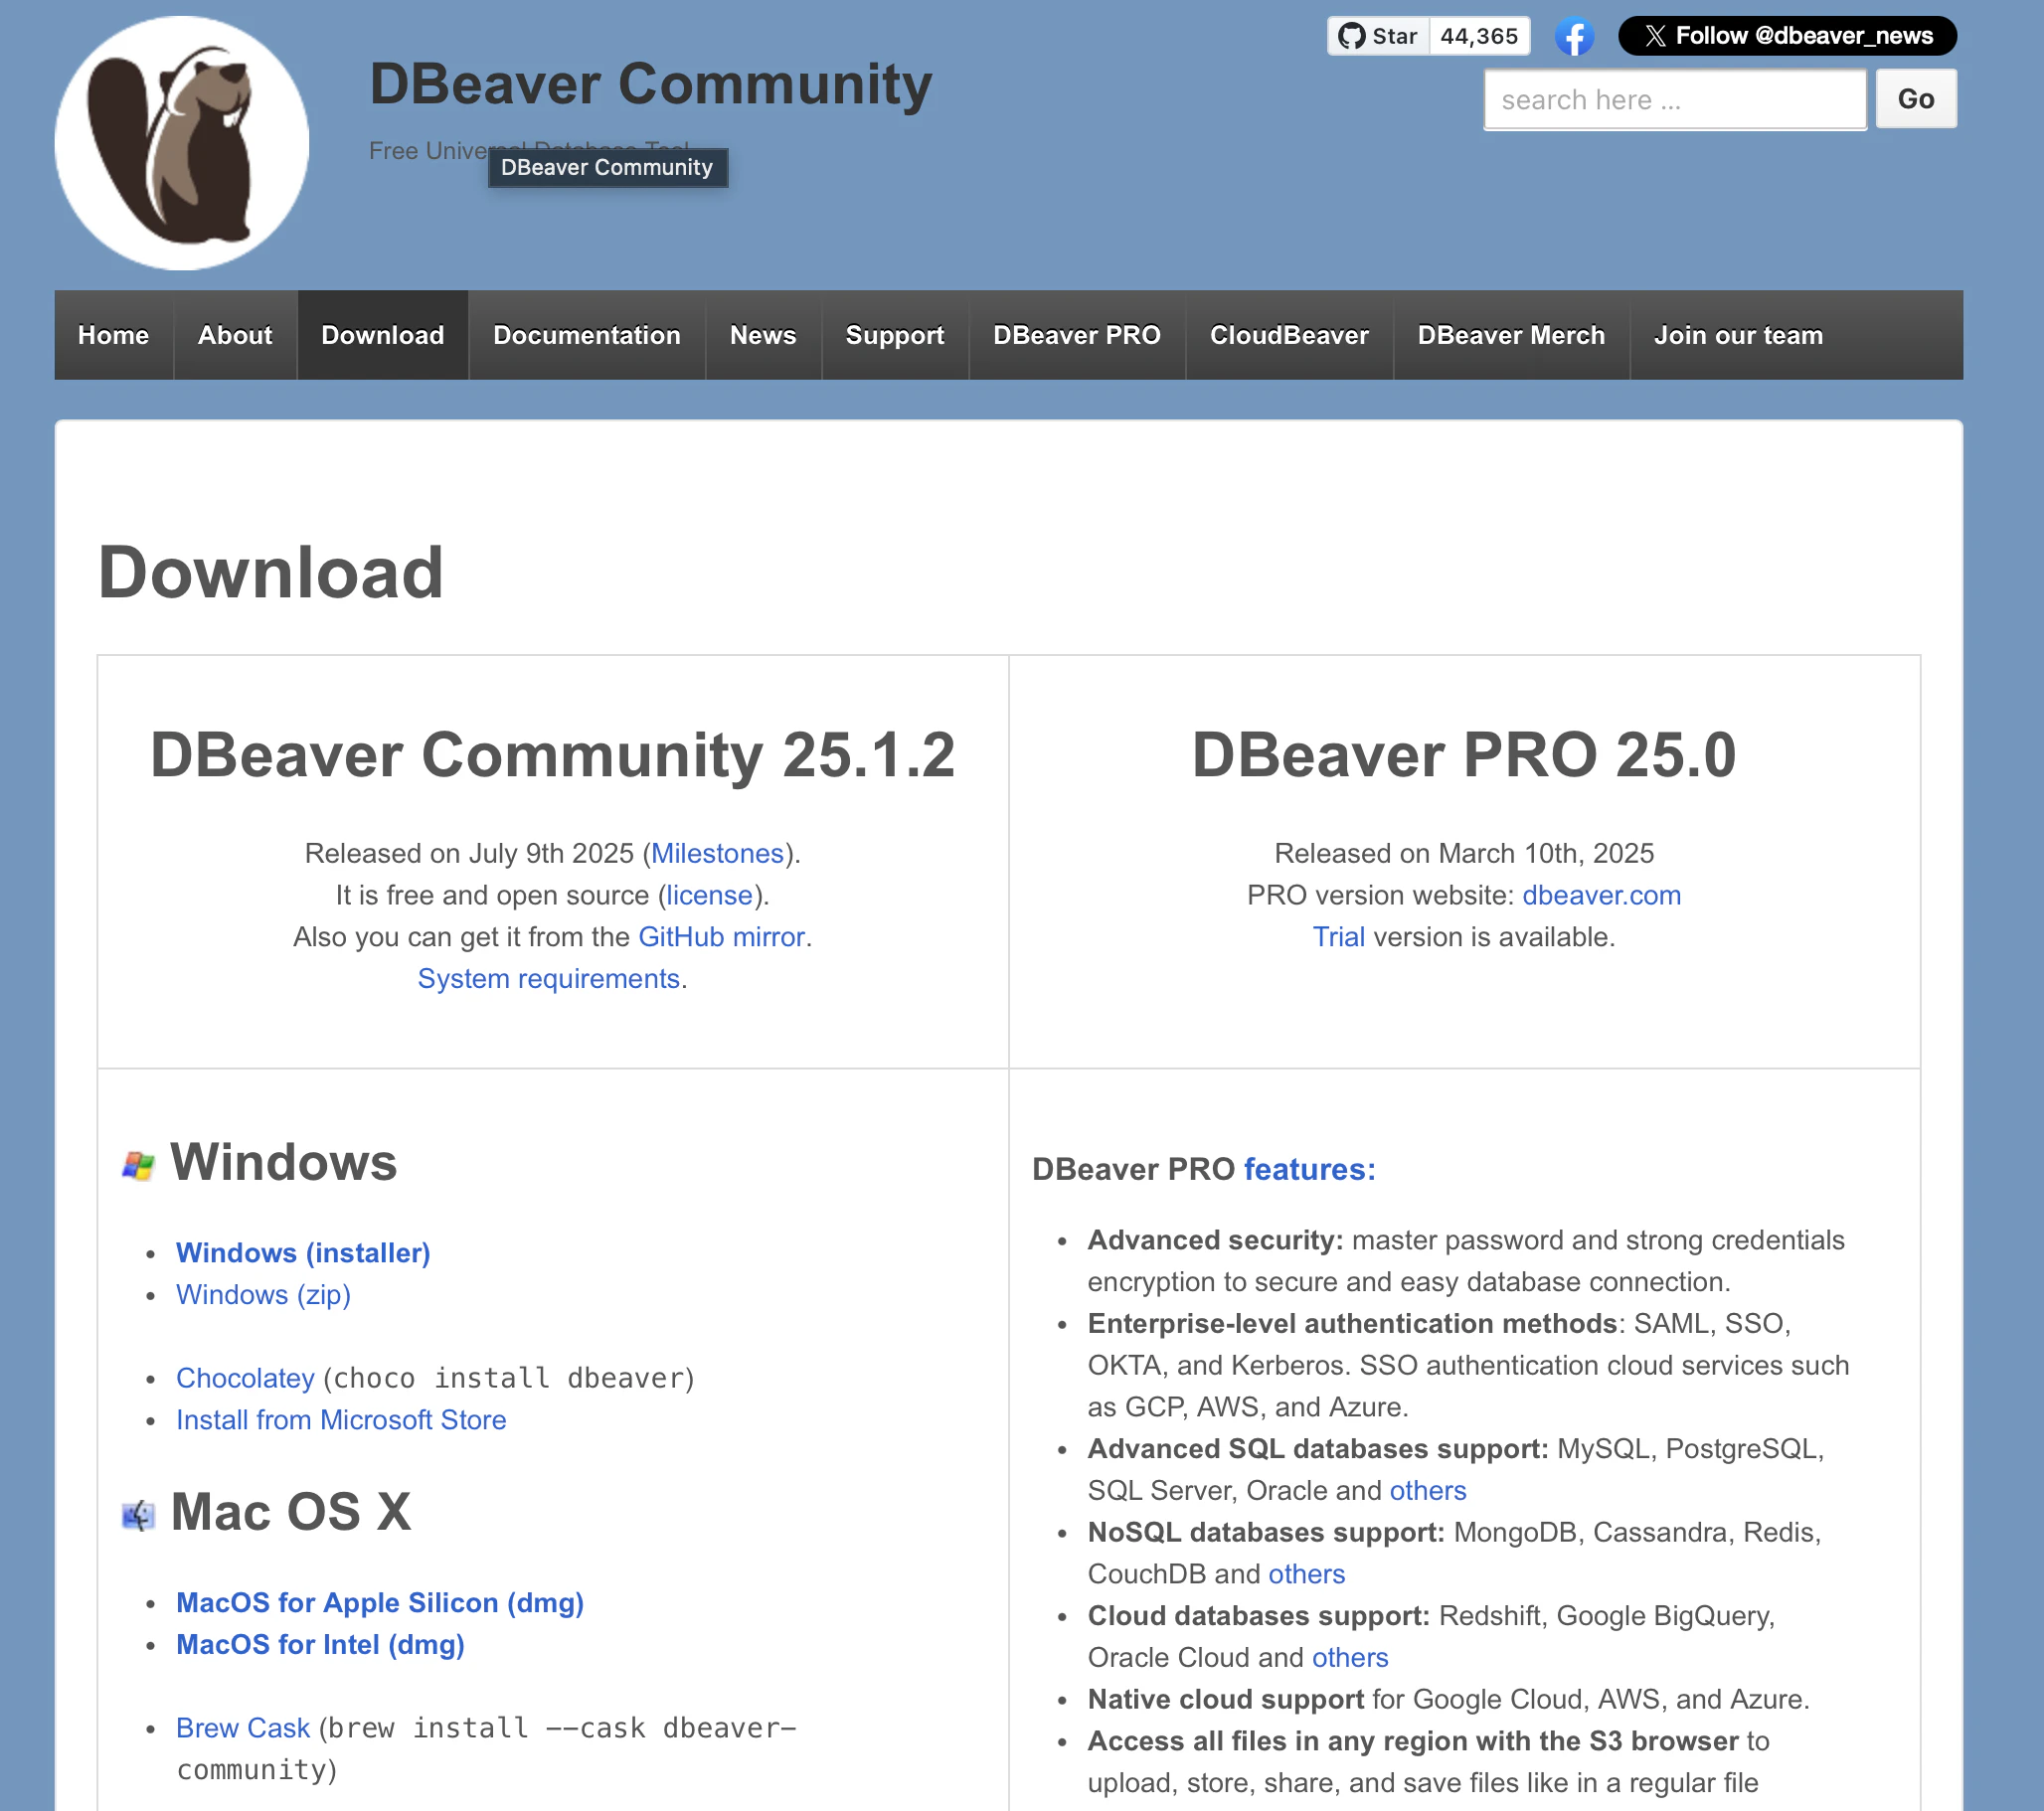Screen dimensions: 2044x1811
Task: Open the Brew Cask link
Action: (243, 1728)
